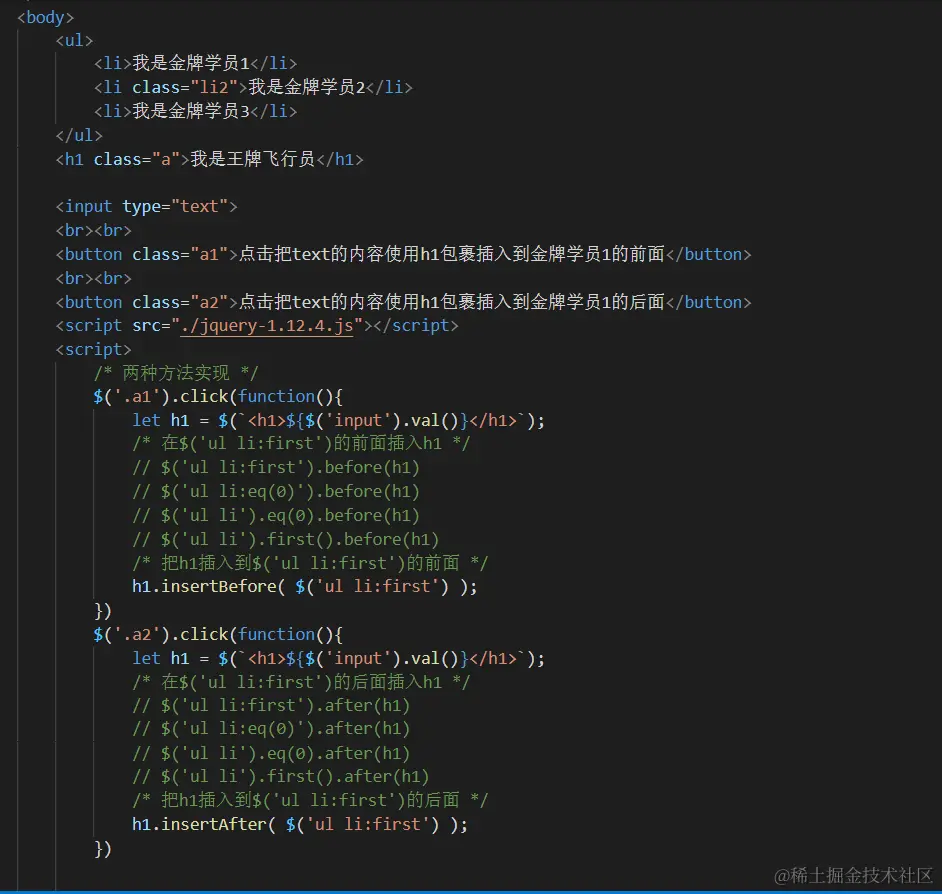Click the line containing 我是金牌学员3
942x894 pixels.
pyautogui.click(x=195, y=111)
